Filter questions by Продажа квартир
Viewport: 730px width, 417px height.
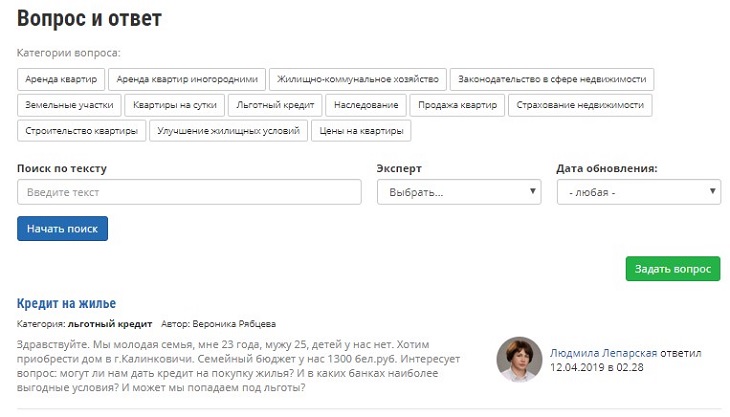pyautogui.click(x=458, y=105)
